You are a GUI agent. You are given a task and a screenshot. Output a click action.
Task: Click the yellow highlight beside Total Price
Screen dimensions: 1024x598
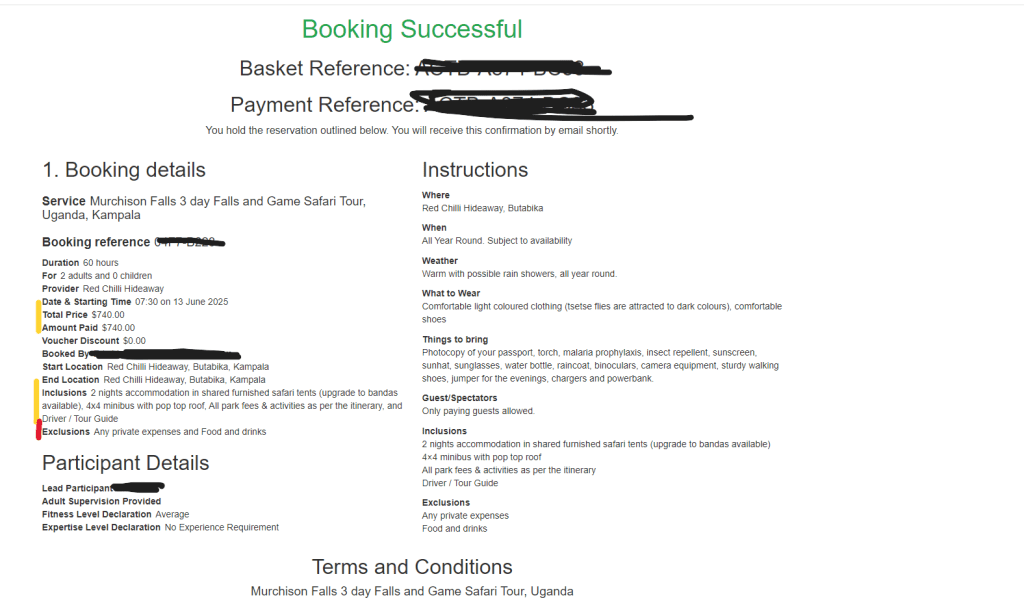point(38,316)
